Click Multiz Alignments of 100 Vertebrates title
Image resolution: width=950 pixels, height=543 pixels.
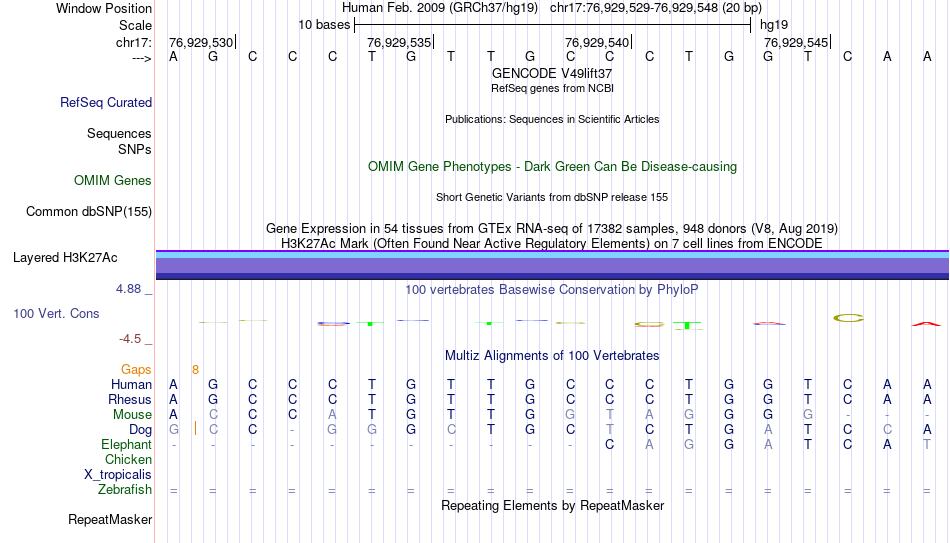[552, 356]
